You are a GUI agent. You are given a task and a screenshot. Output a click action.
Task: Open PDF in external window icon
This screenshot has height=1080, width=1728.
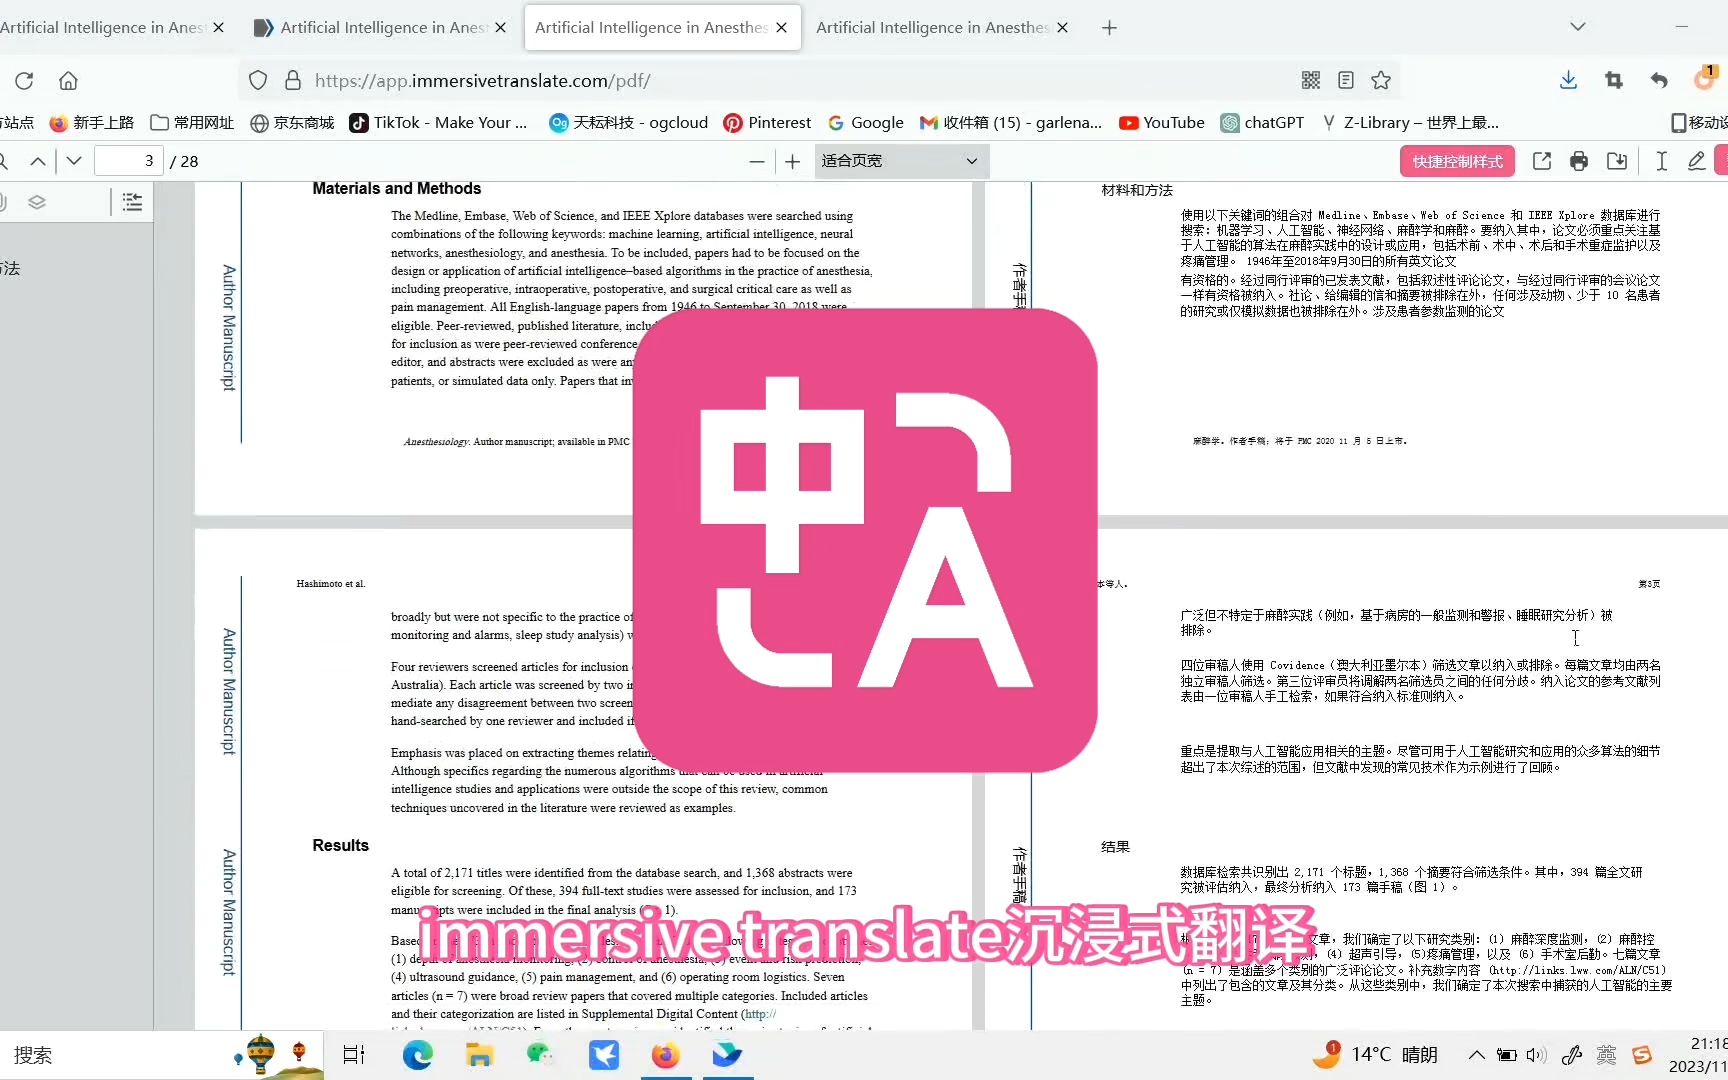tap(1542, 161)
